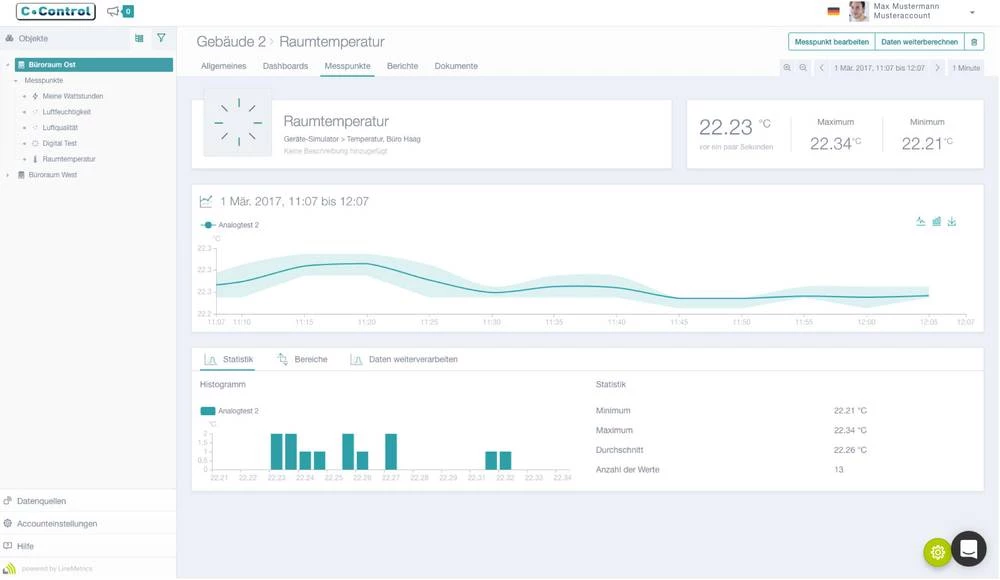This screenshot has height=580, width=1000.
Task: Switch chart to bar graph view
Action: point(937,221)
